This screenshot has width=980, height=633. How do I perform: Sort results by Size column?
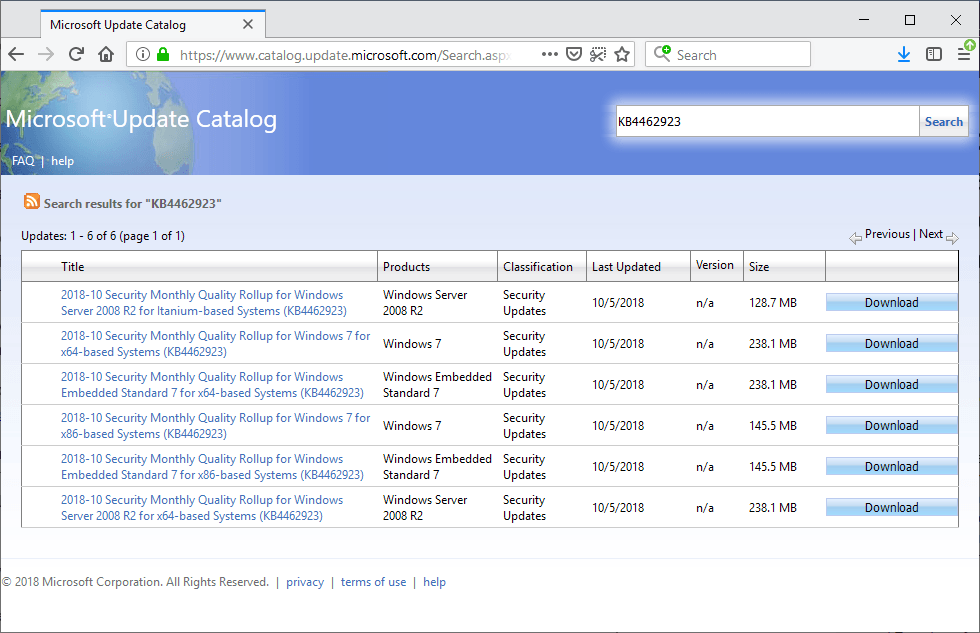[x=759, y=266]
